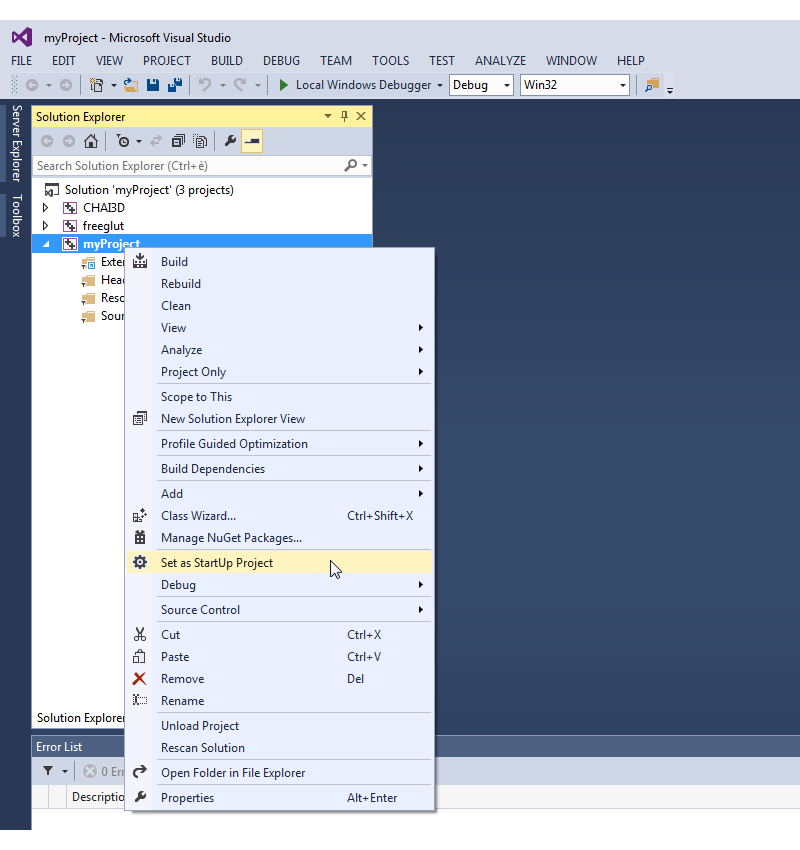The height and width of the screenshot is (850, 800).
Task: Choose Scope to This entry
Action: [x=279, y=396]
